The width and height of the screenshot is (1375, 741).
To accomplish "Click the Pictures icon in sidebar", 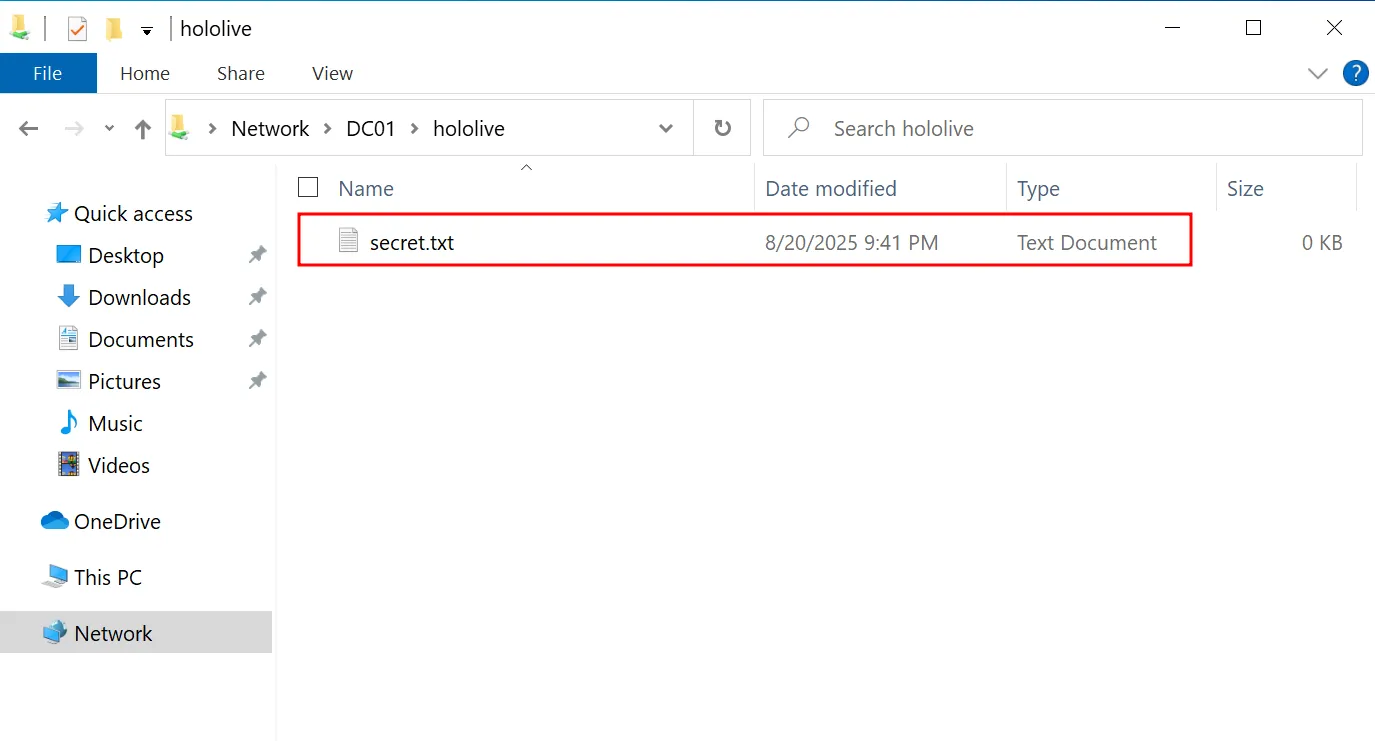I will [69, 380].
